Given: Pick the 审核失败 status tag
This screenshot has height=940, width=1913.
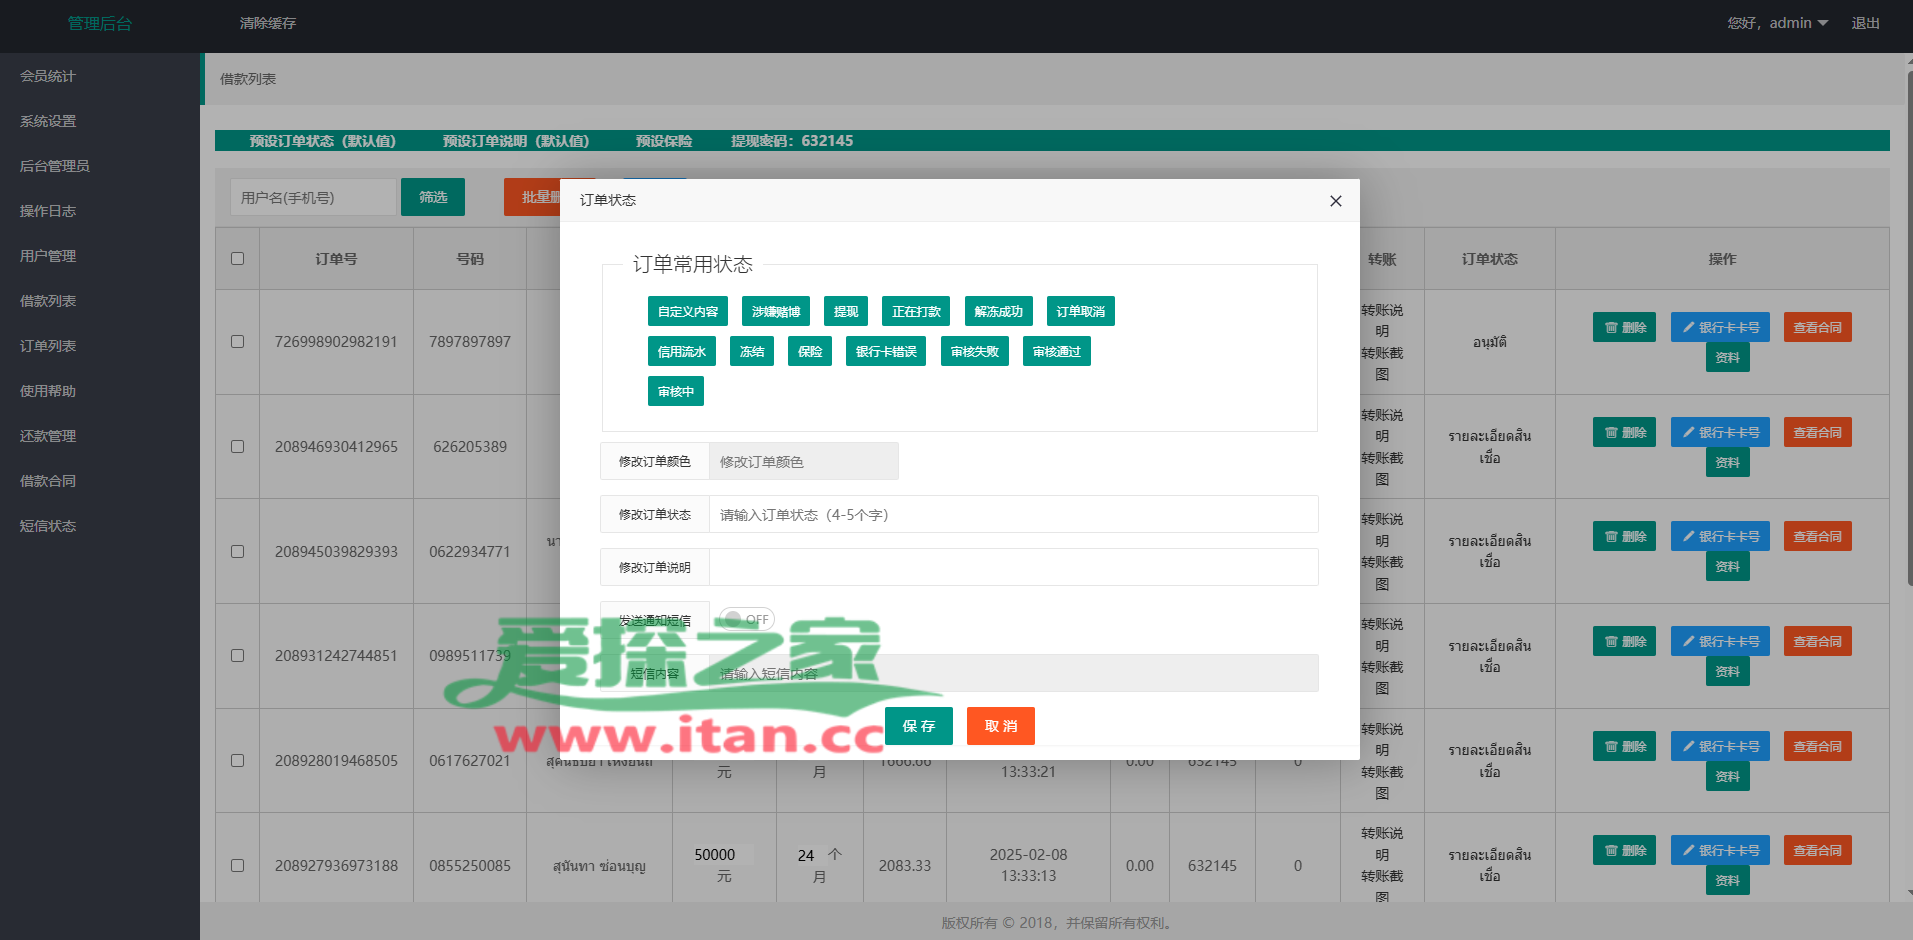Looking at the screenshot, I should coord(975,351).
